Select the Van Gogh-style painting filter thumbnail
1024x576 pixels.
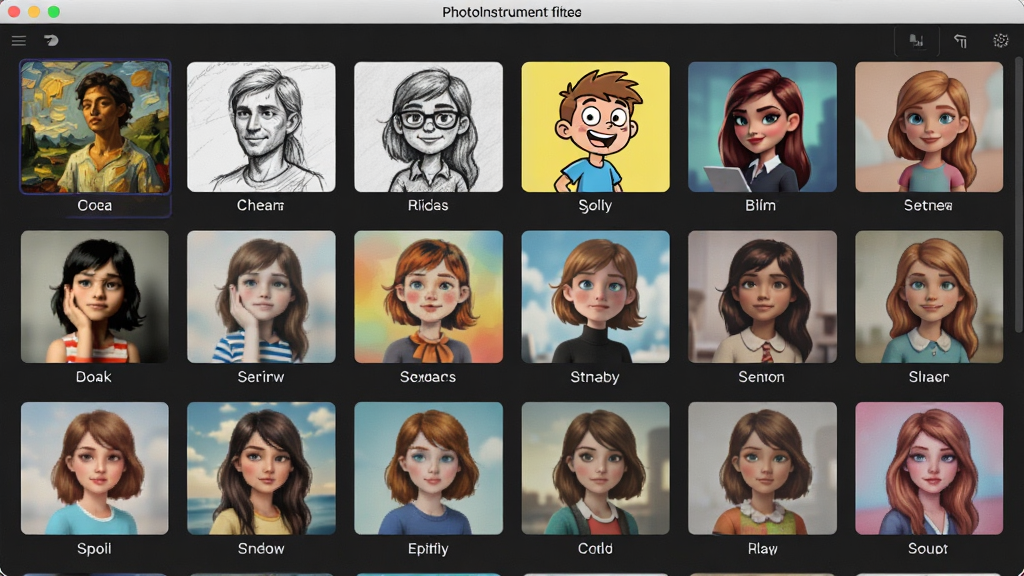(95, 127)
